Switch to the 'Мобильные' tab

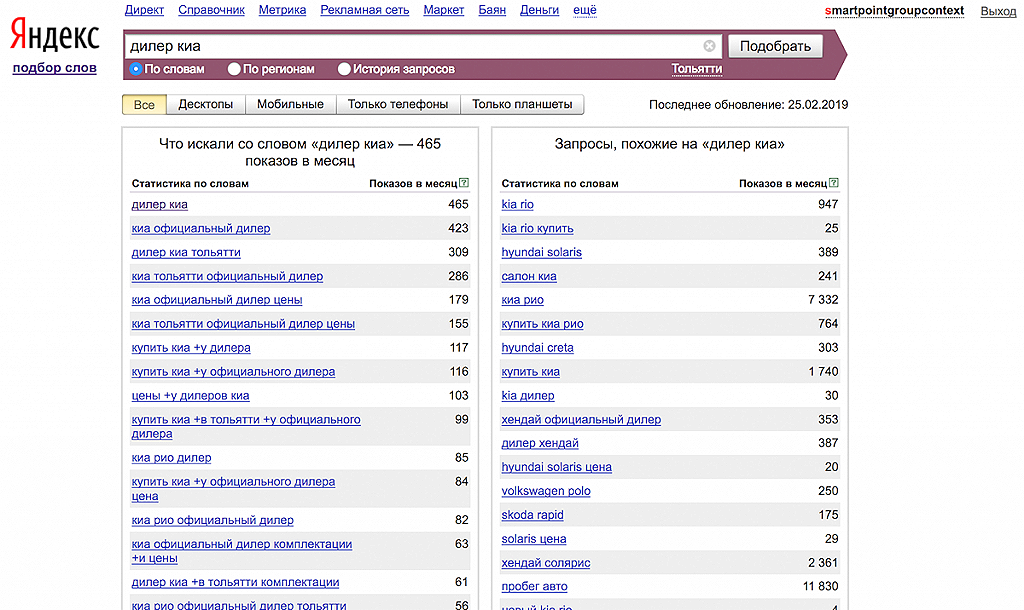[290, 104]
